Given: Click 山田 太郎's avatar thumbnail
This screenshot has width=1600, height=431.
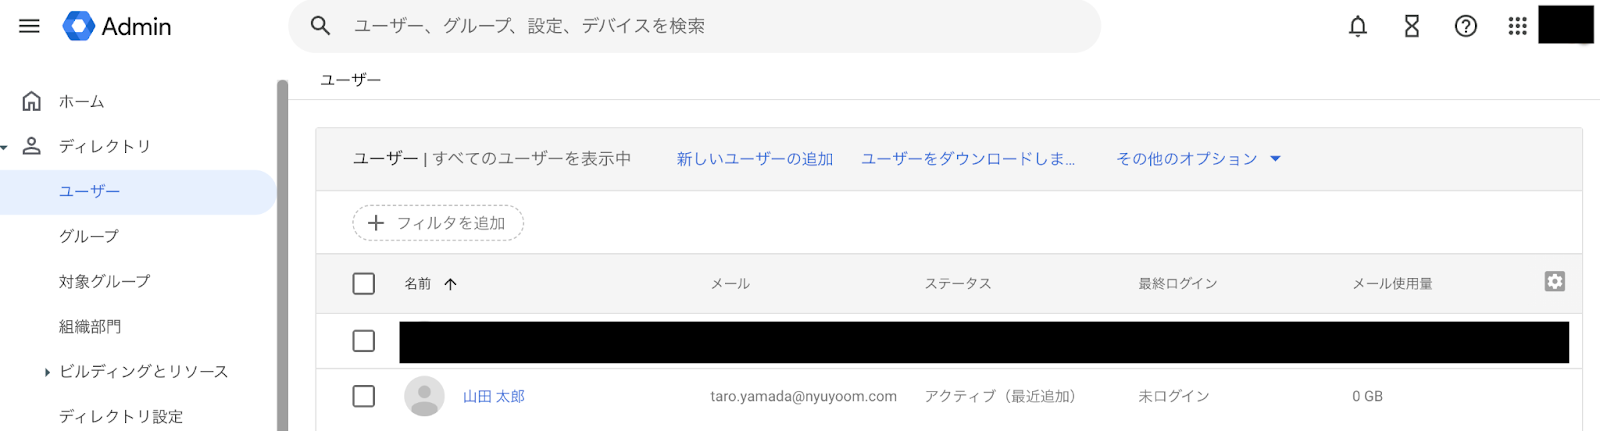Looking at the screenshot, I should [x=424, y=396].
